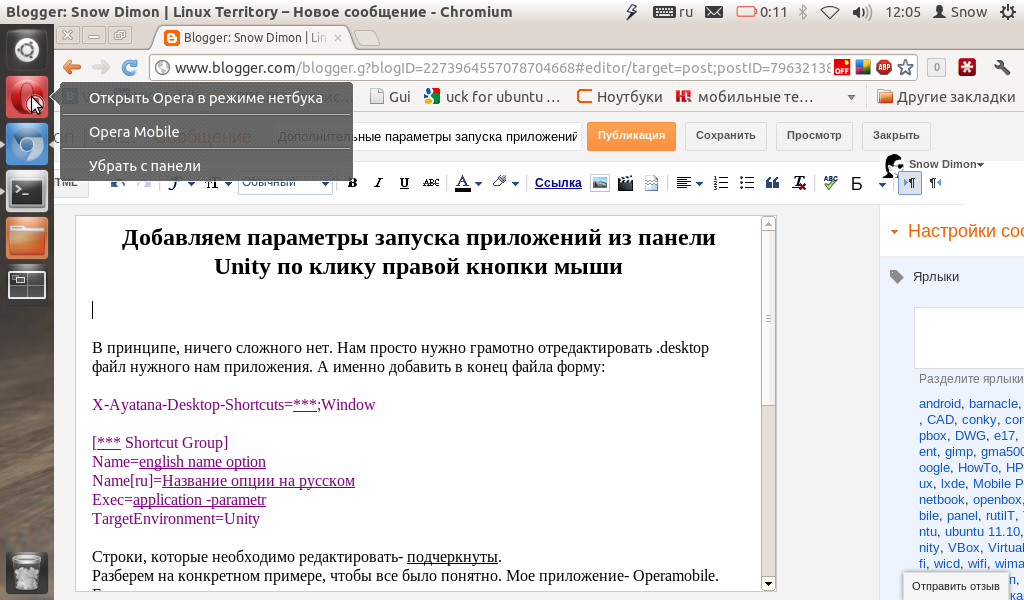This screenshot has height=600, width=1024.
Task: Open the Files folder launcher icon
Action: 27,238
